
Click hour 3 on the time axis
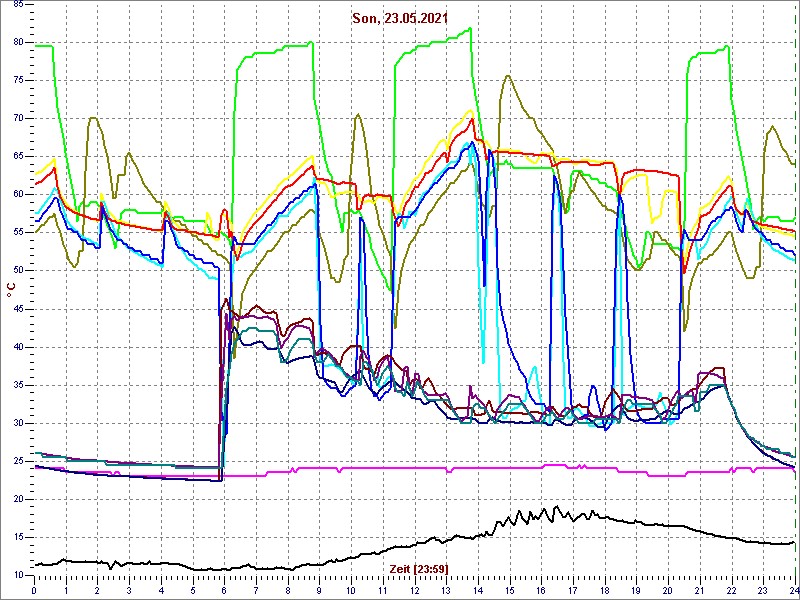(129, 589)
